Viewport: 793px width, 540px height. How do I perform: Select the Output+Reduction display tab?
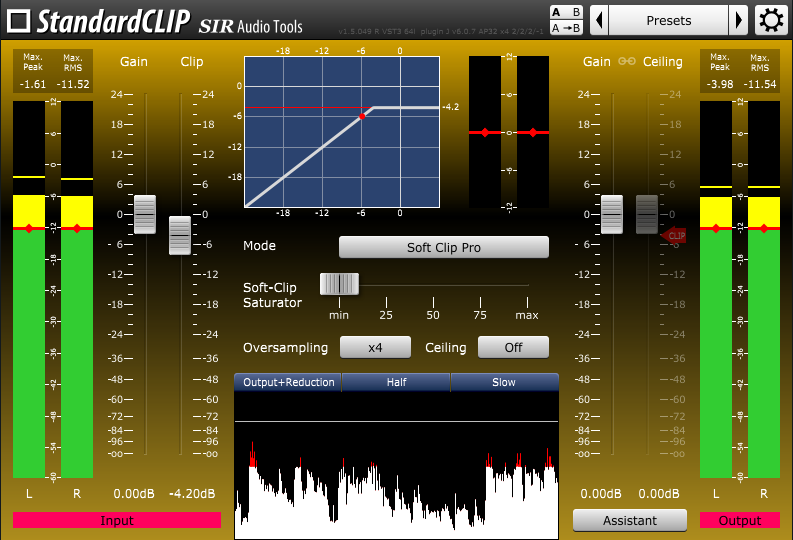pyautogui.click(x=288, y=382)
